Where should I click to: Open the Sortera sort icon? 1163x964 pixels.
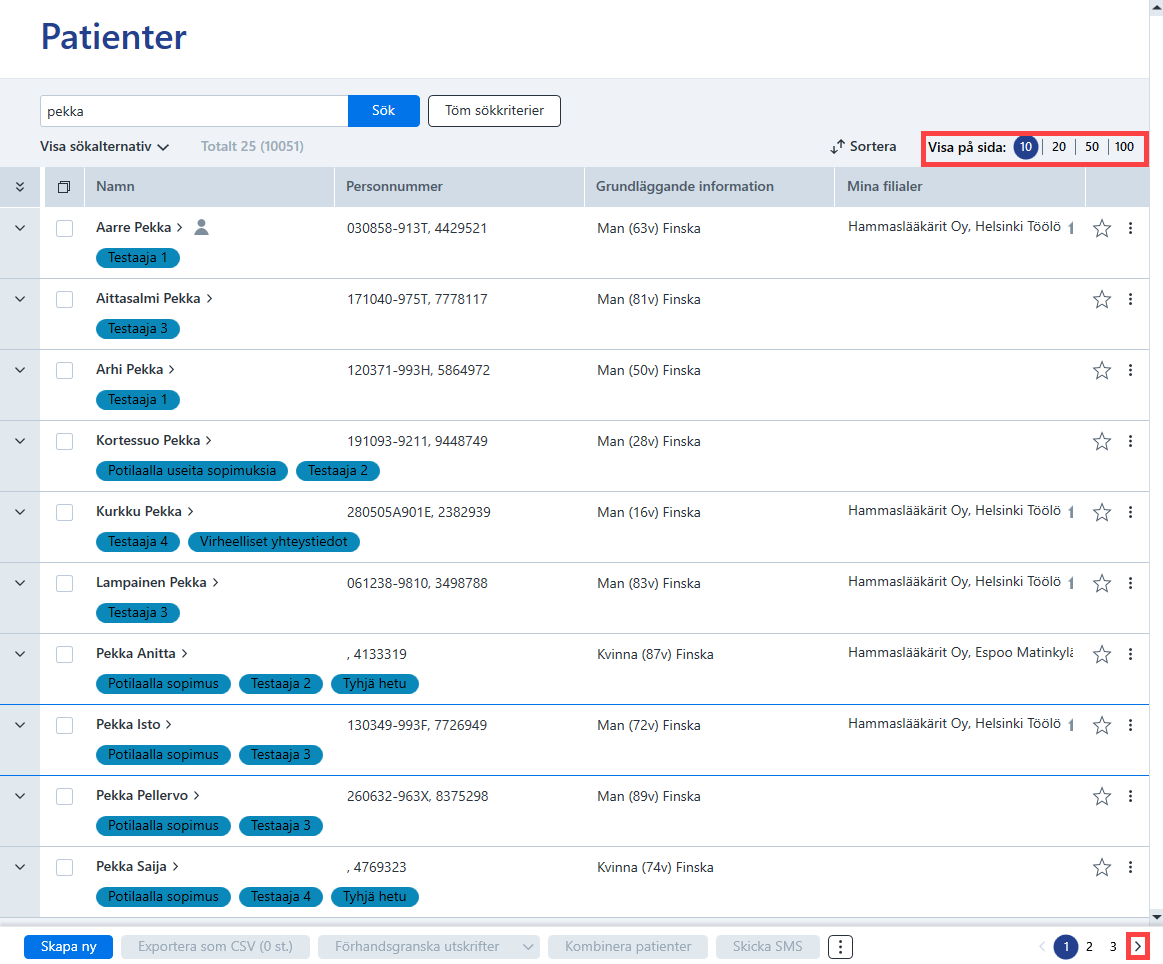pyautogui.click(x=837, y=147)
